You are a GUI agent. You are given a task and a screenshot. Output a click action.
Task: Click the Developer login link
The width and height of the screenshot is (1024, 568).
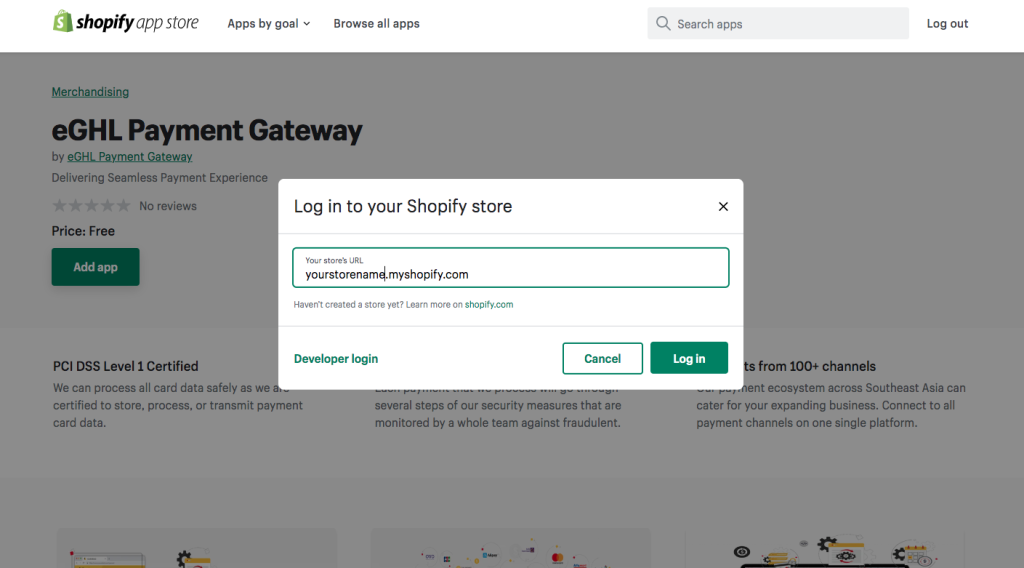(336, 358)
